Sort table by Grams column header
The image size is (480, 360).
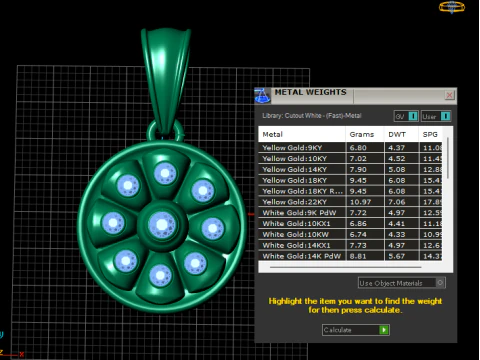tap(365, 134)
